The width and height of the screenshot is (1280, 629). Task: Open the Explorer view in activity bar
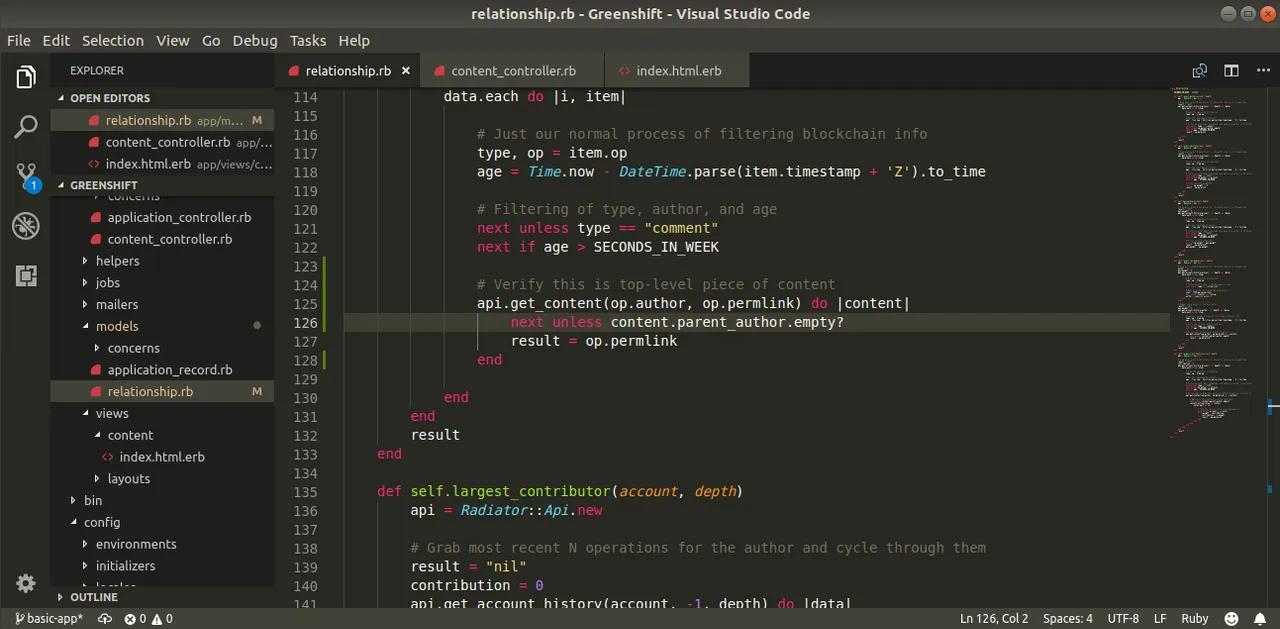pos(26,77)
